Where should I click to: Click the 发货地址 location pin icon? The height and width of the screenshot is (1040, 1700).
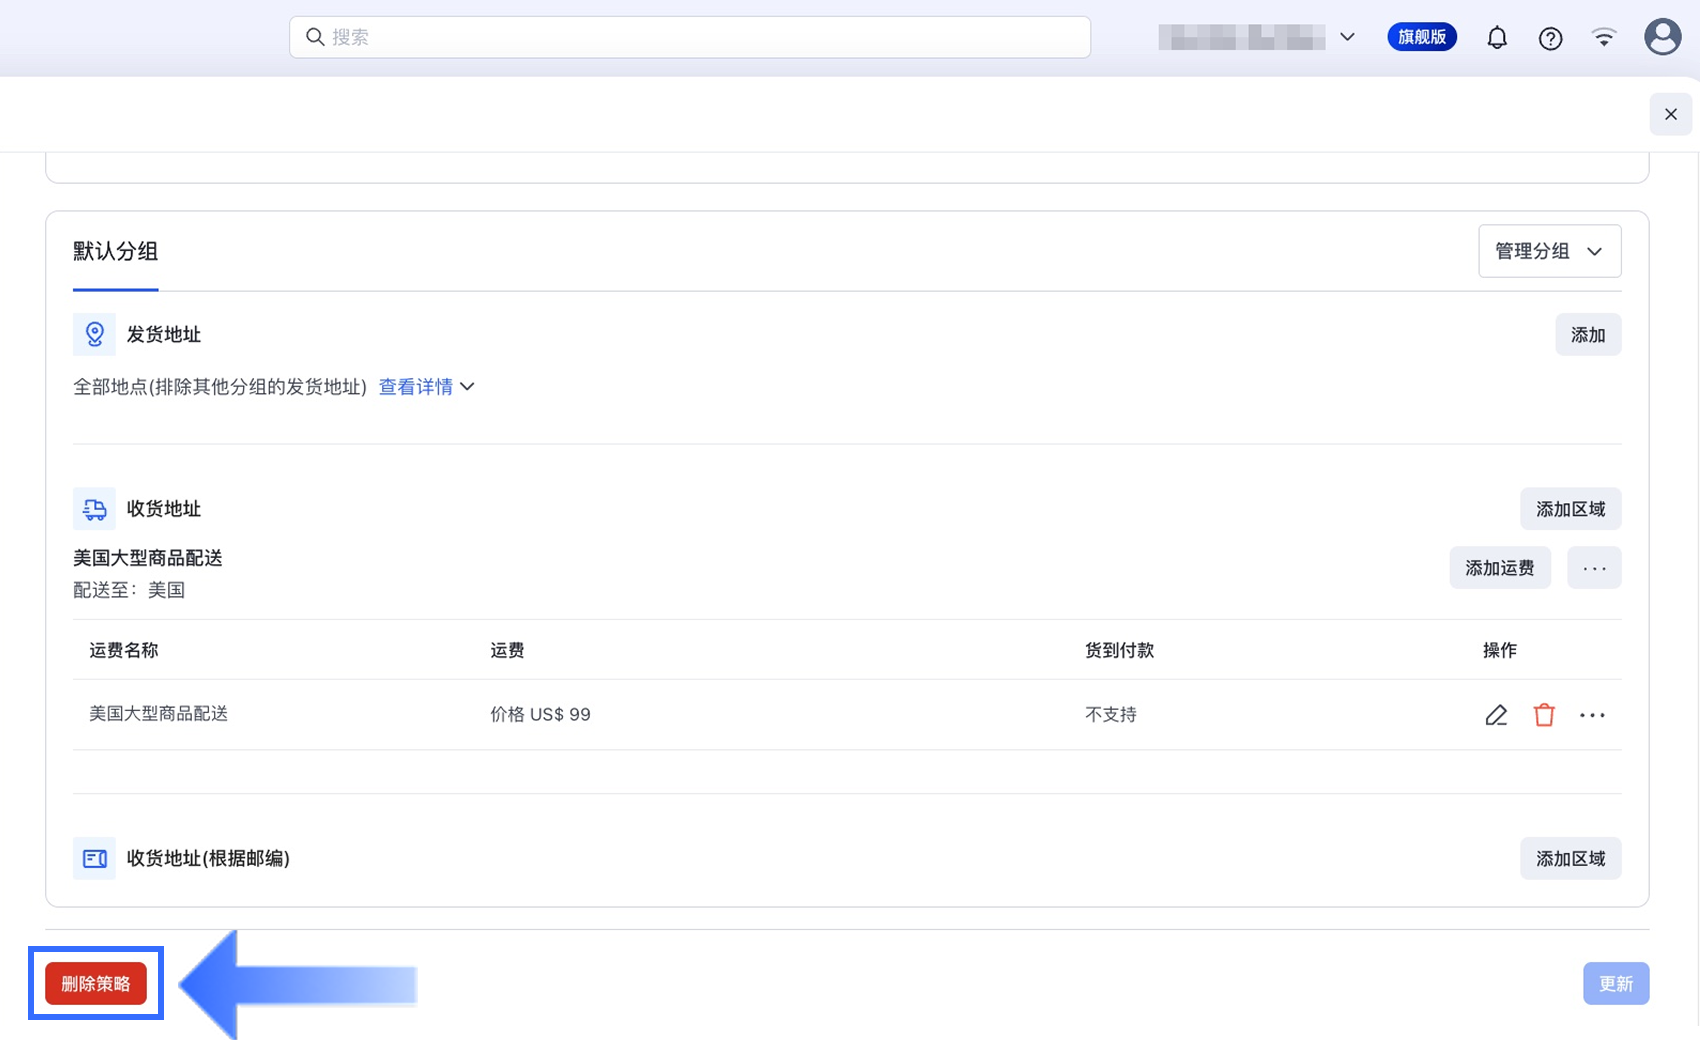94,334
